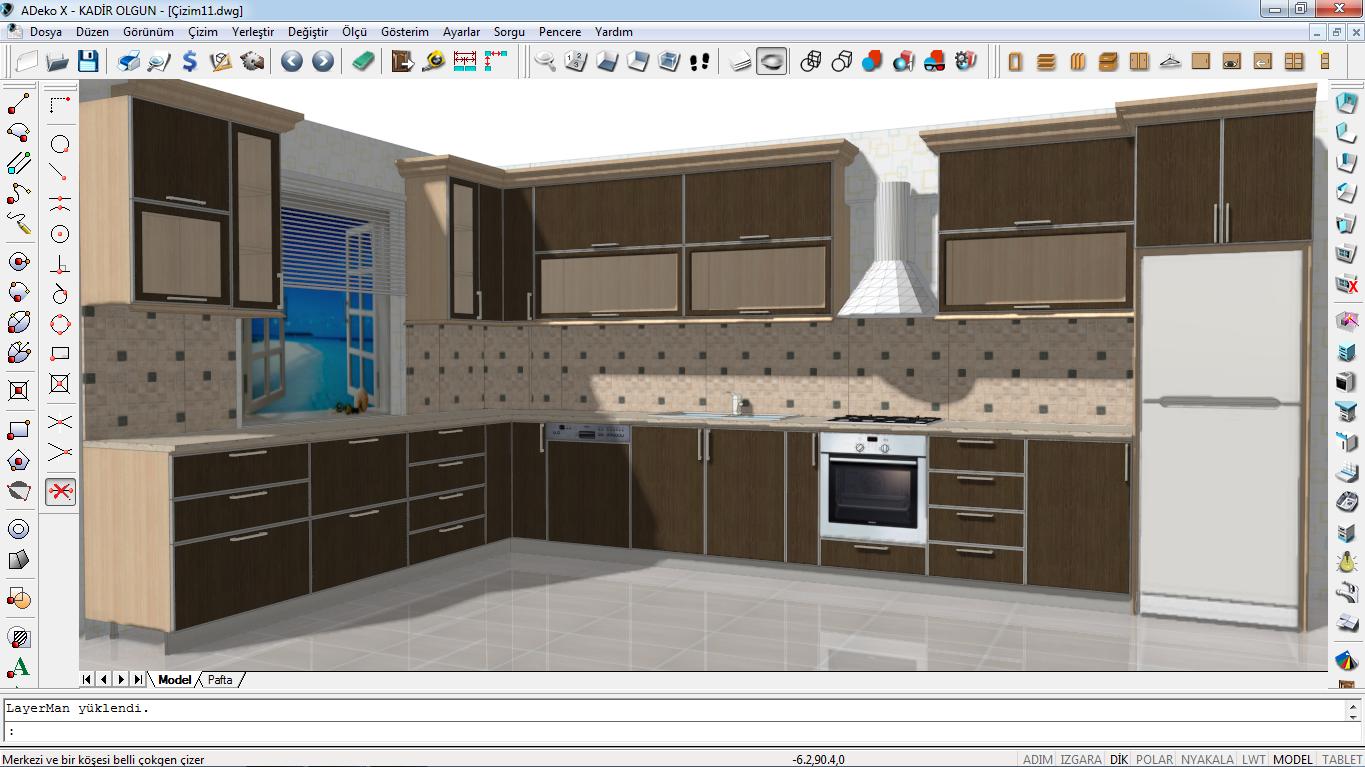
Task: Open the Yerleştir menu
Action: point(253,32)
